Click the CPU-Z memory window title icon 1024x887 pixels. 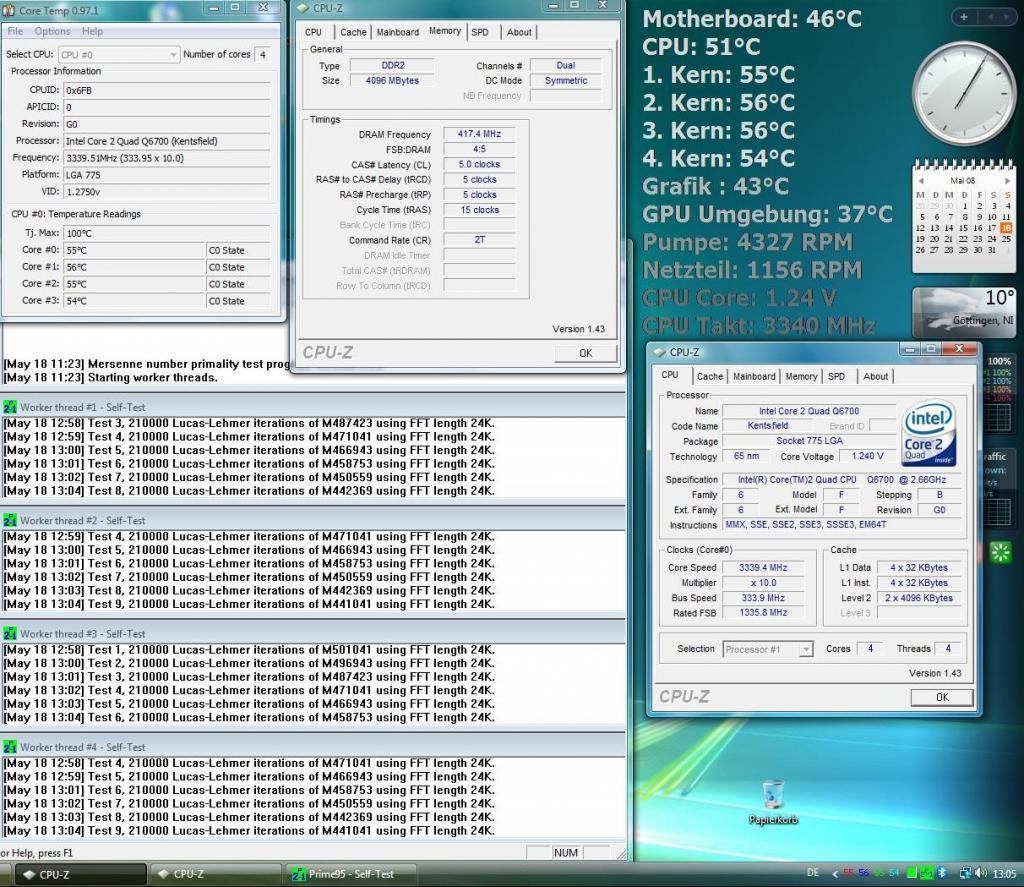(x=302, y=8)
